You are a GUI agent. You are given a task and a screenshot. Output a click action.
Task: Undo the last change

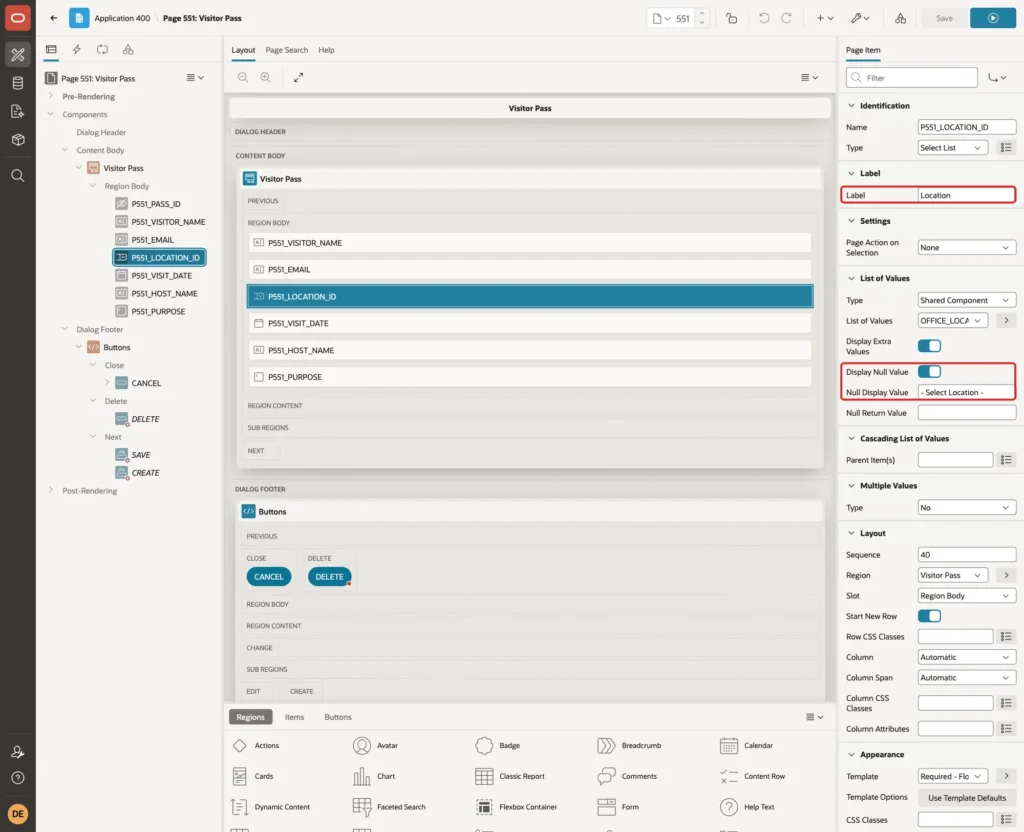(x=763, y=18)
